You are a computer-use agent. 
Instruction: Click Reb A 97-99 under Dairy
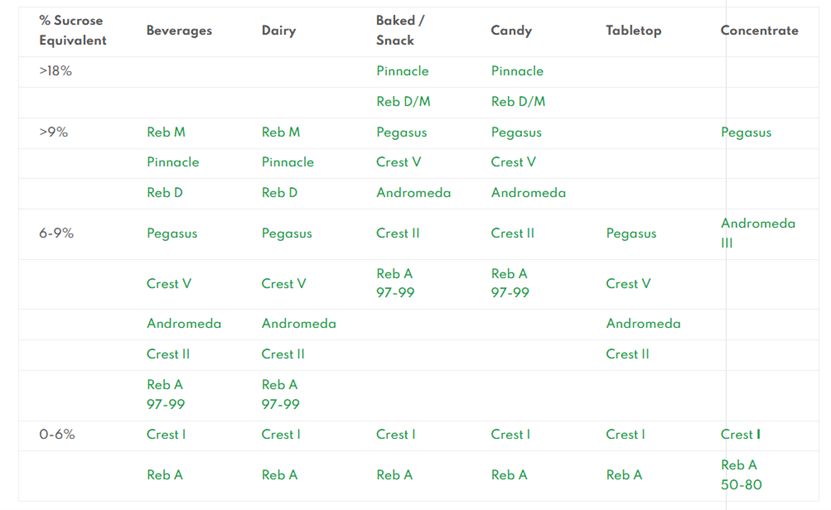click(280, 394)
